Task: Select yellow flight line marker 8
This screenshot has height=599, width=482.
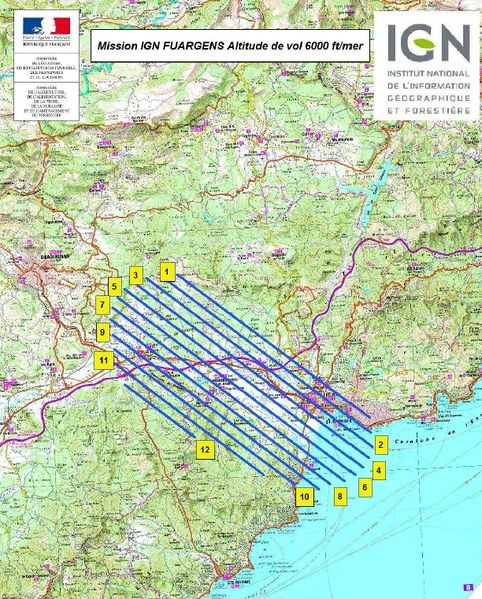Action: click(x=340, y=497)
